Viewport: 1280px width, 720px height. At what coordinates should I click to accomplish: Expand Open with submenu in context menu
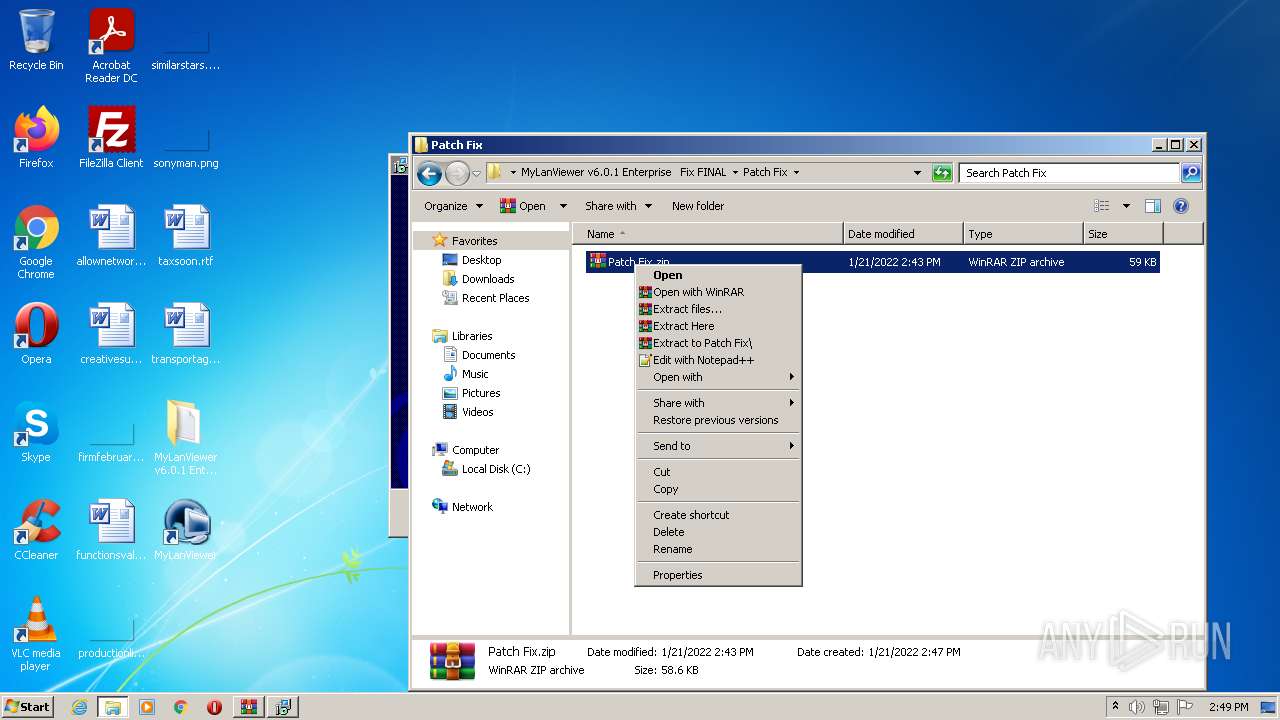pos(718,377)
